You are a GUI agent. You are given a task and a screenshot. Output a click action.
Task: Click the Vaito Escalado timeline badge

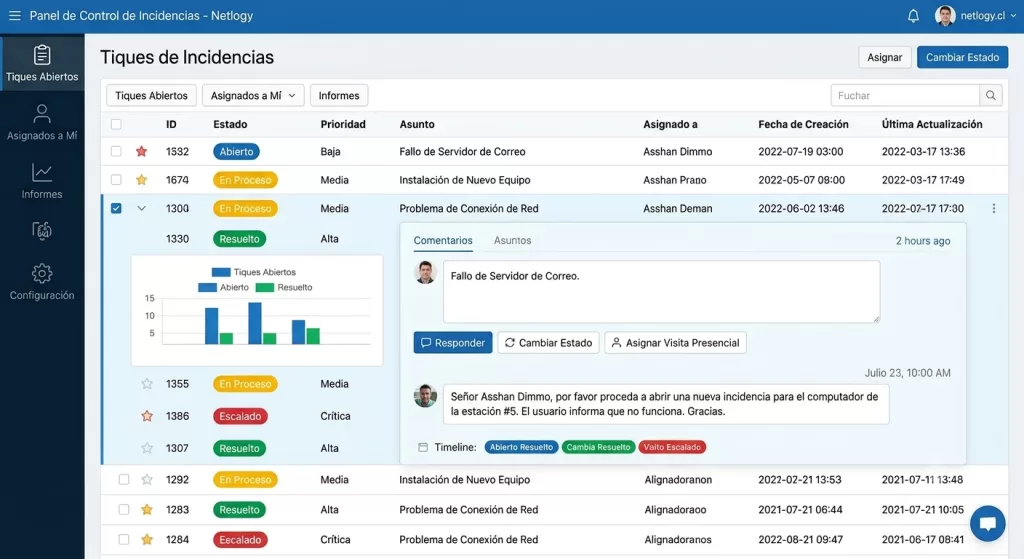tap(672, 447)
